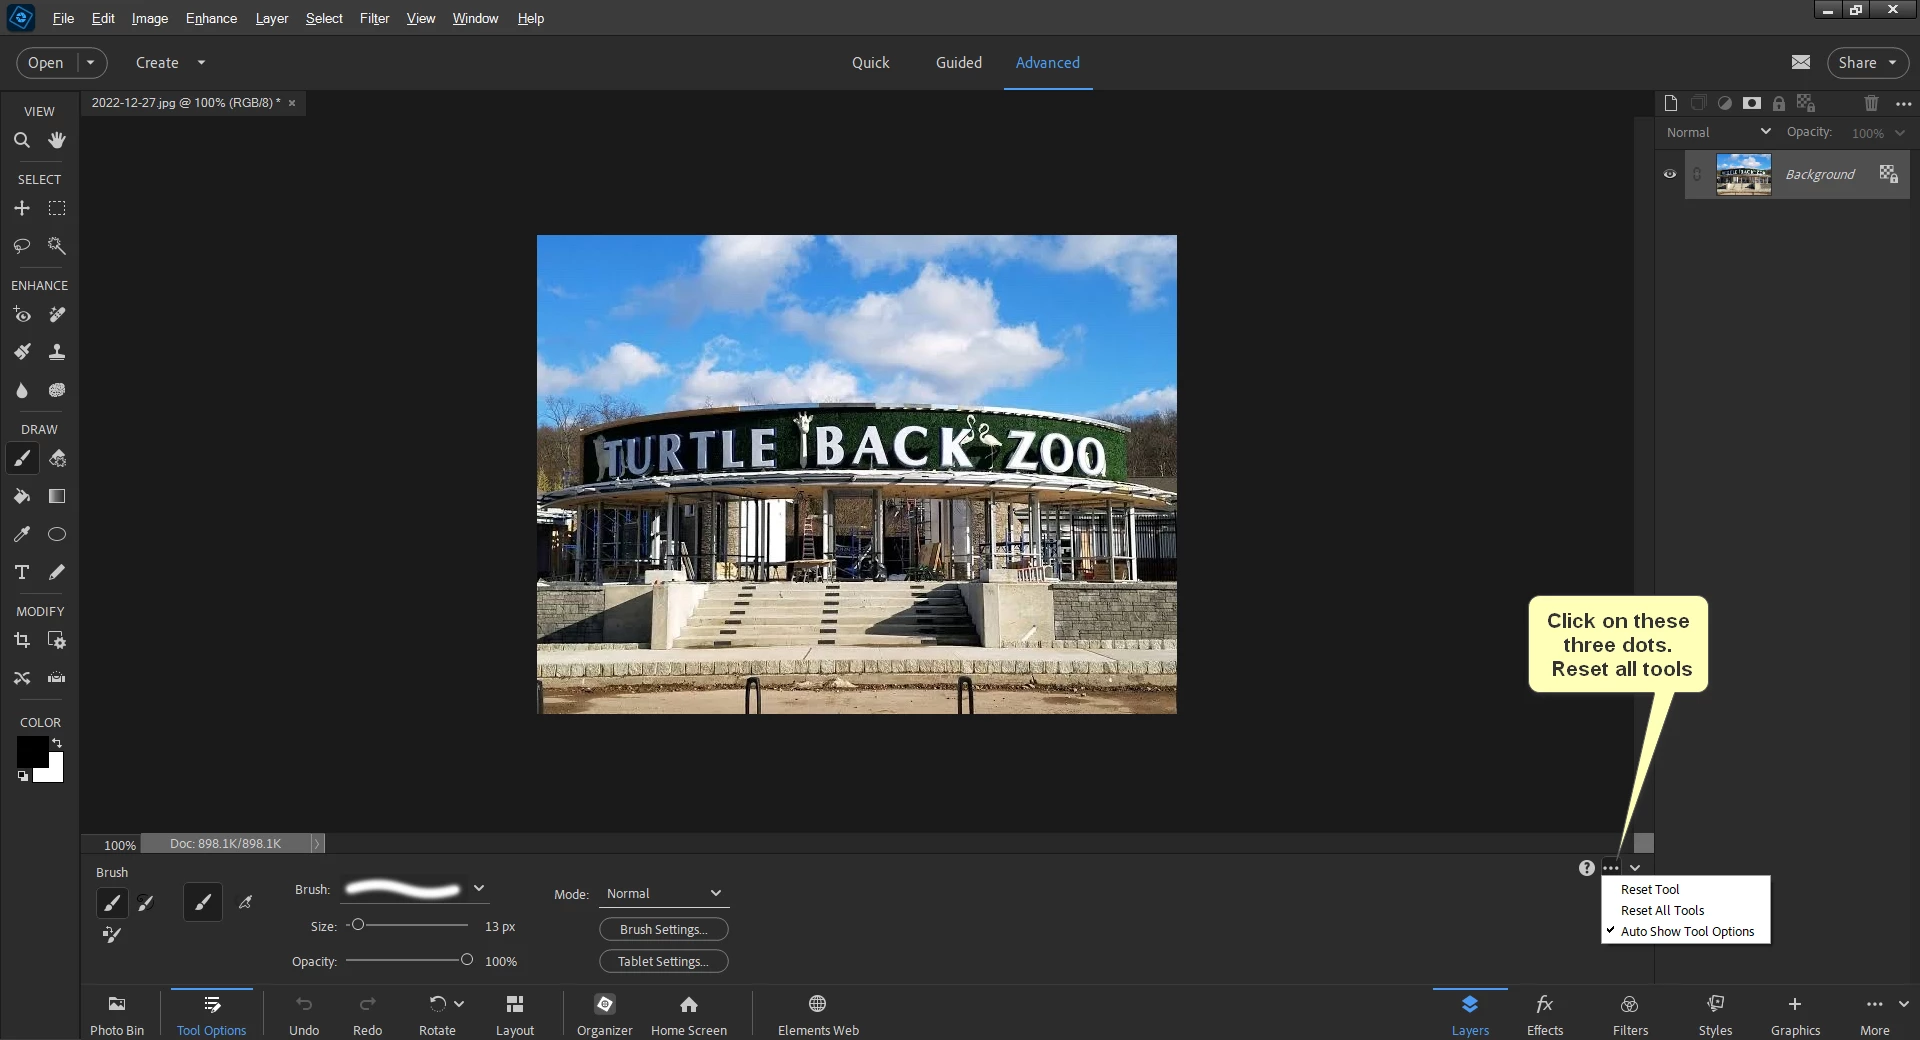1920x1040 pixels.
Task: Launch the Organizer
Action: [x=605, y=1014]
